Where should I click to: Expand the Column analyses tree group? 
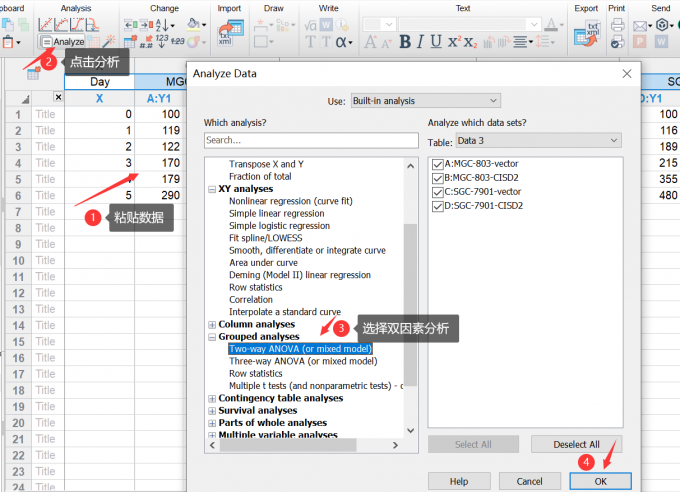coord(211,324)
